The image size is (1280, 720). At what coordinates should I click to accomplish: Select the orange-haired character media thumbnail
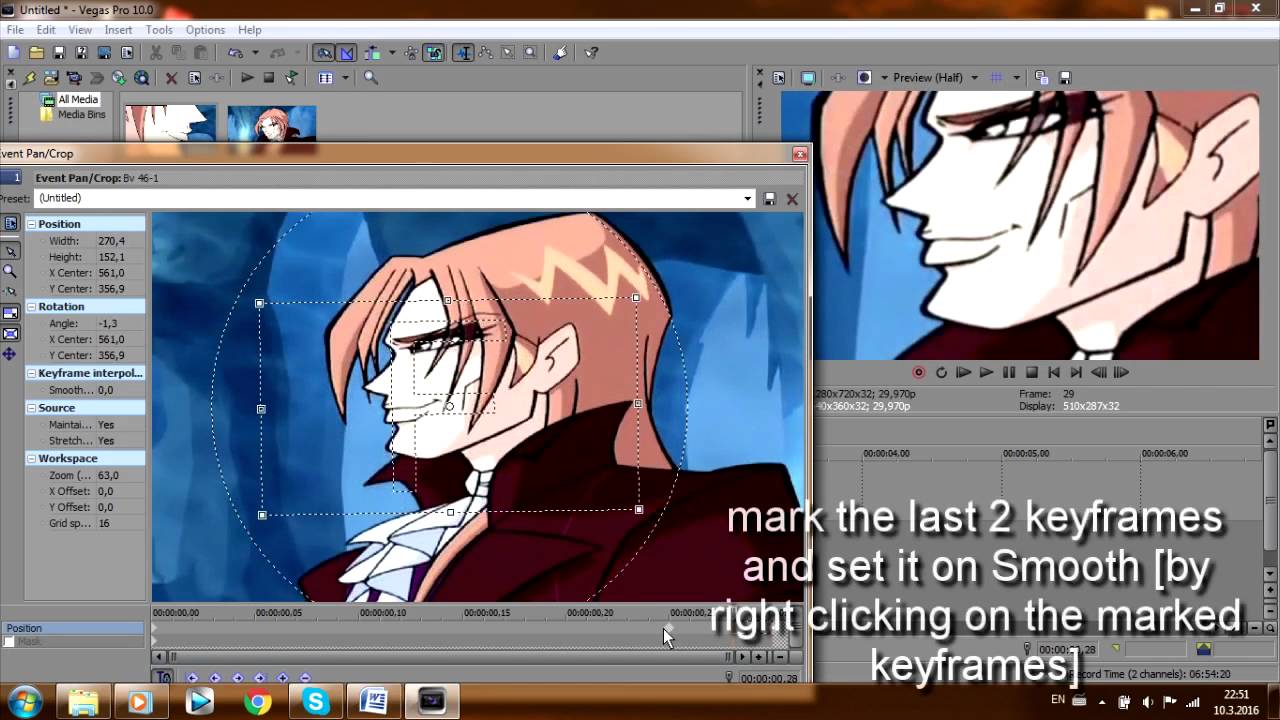[x=272, y=125]
